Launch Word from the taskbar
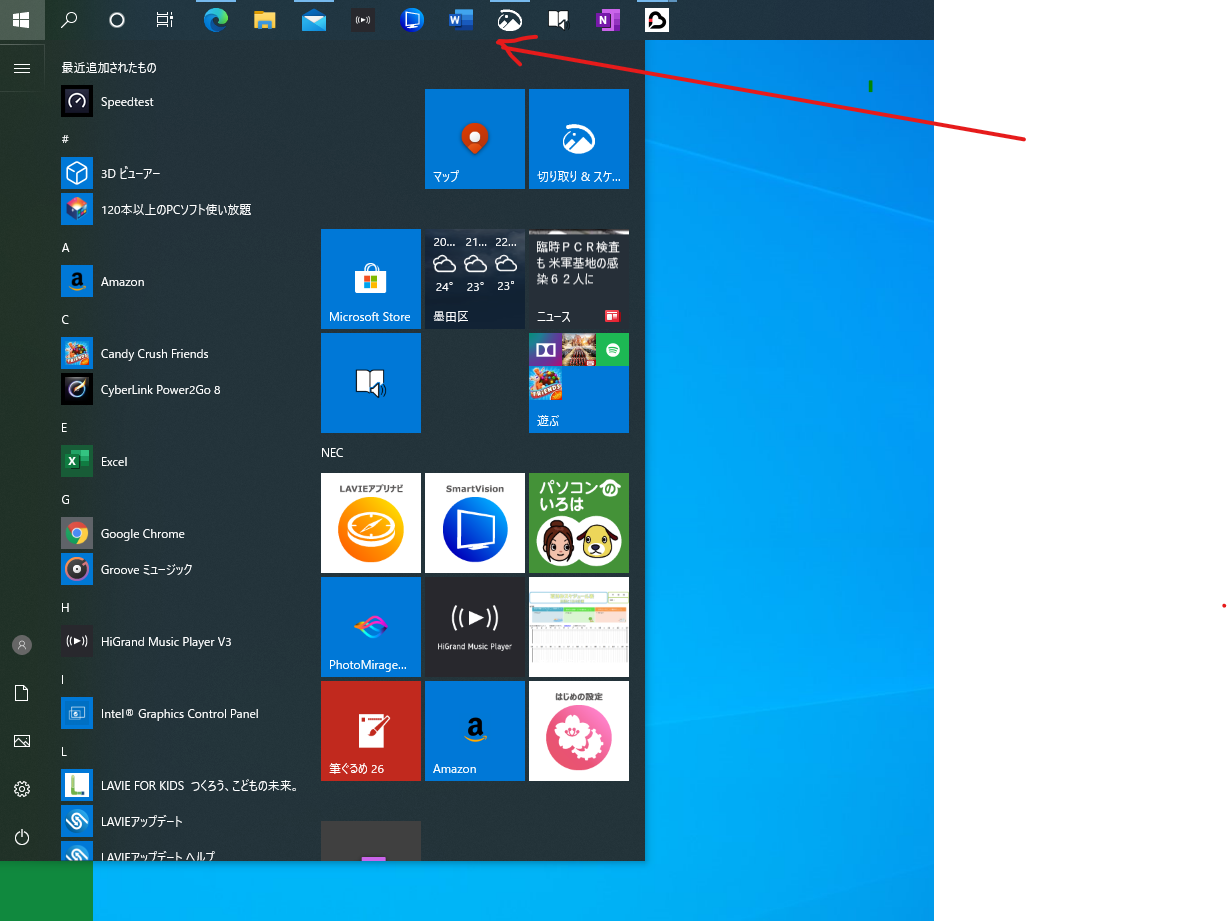 461,20
